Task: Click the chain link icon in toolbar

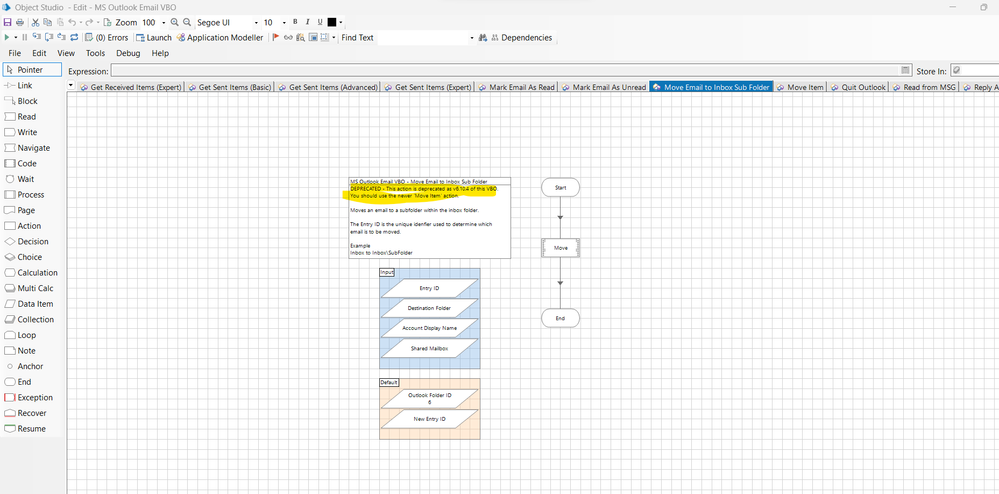Action: [288, 38]
